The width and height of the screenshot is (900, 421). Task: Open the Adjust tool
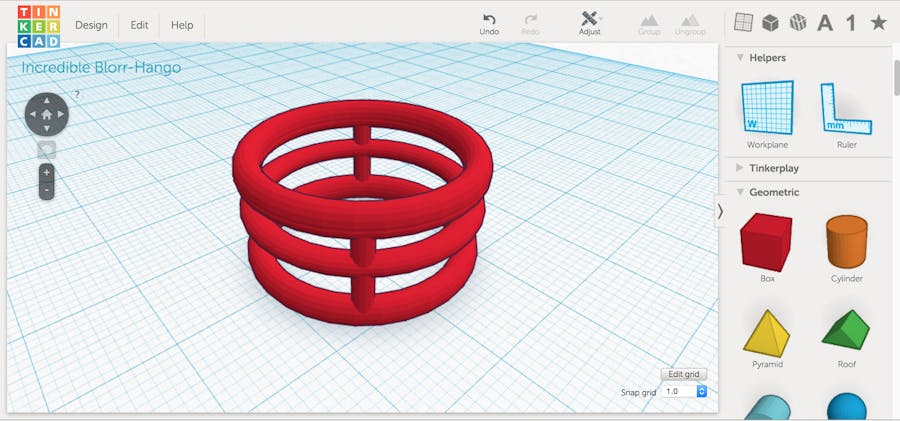[x=589, y=24]
